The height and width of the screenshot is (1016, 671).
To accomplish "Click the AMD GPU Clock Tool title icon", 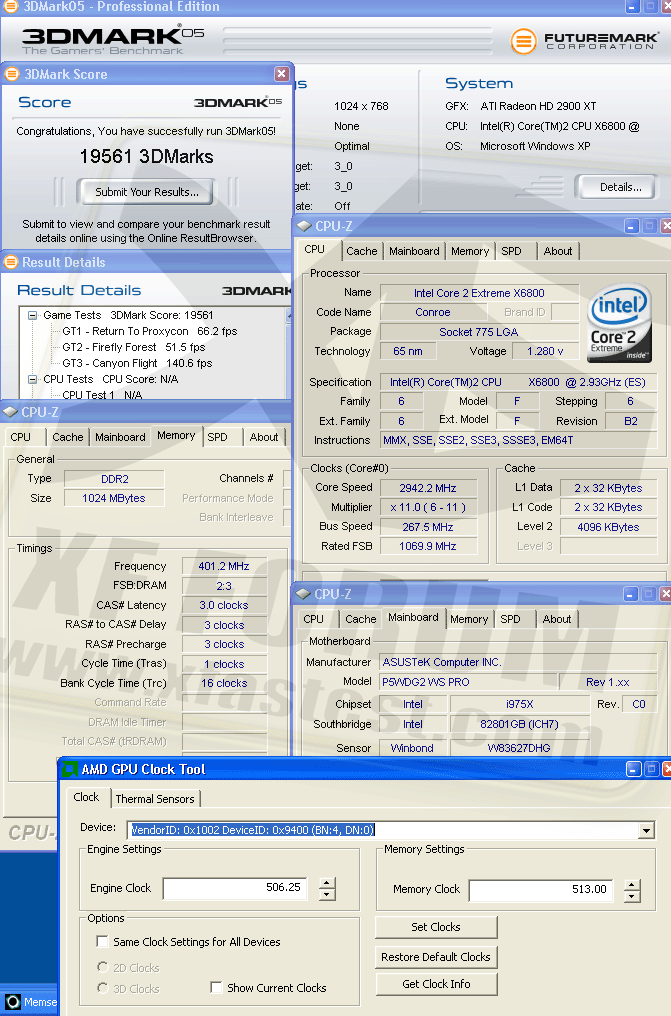I will click(x=69, y=769).
